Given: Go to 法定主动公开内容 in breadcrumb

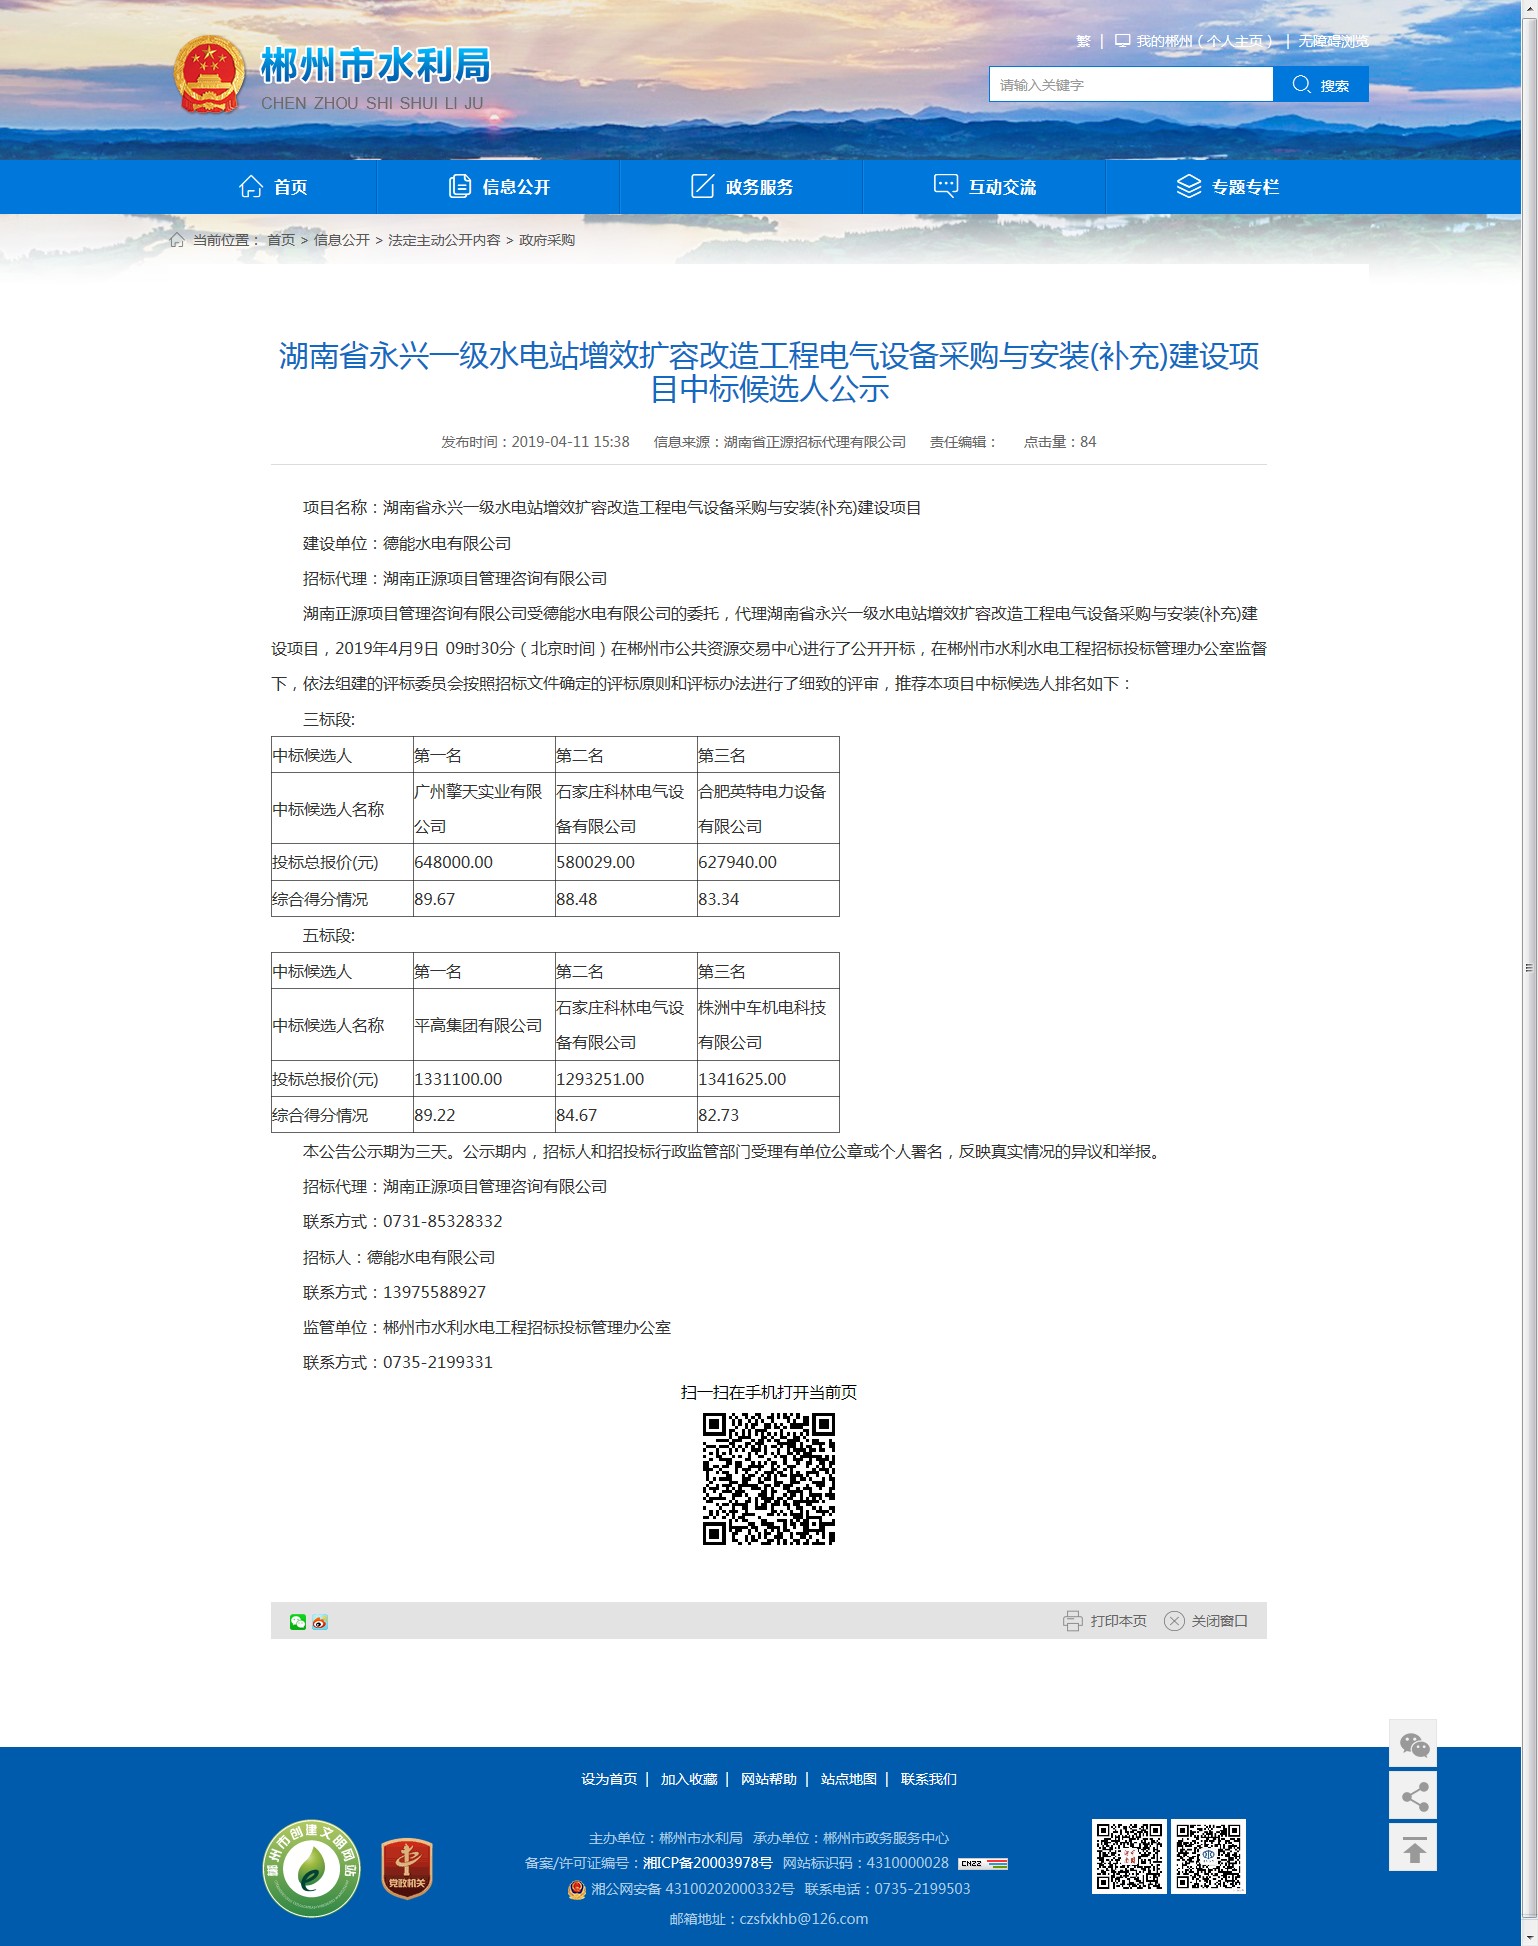Looking at the screenshot, I should coord(444,240).
